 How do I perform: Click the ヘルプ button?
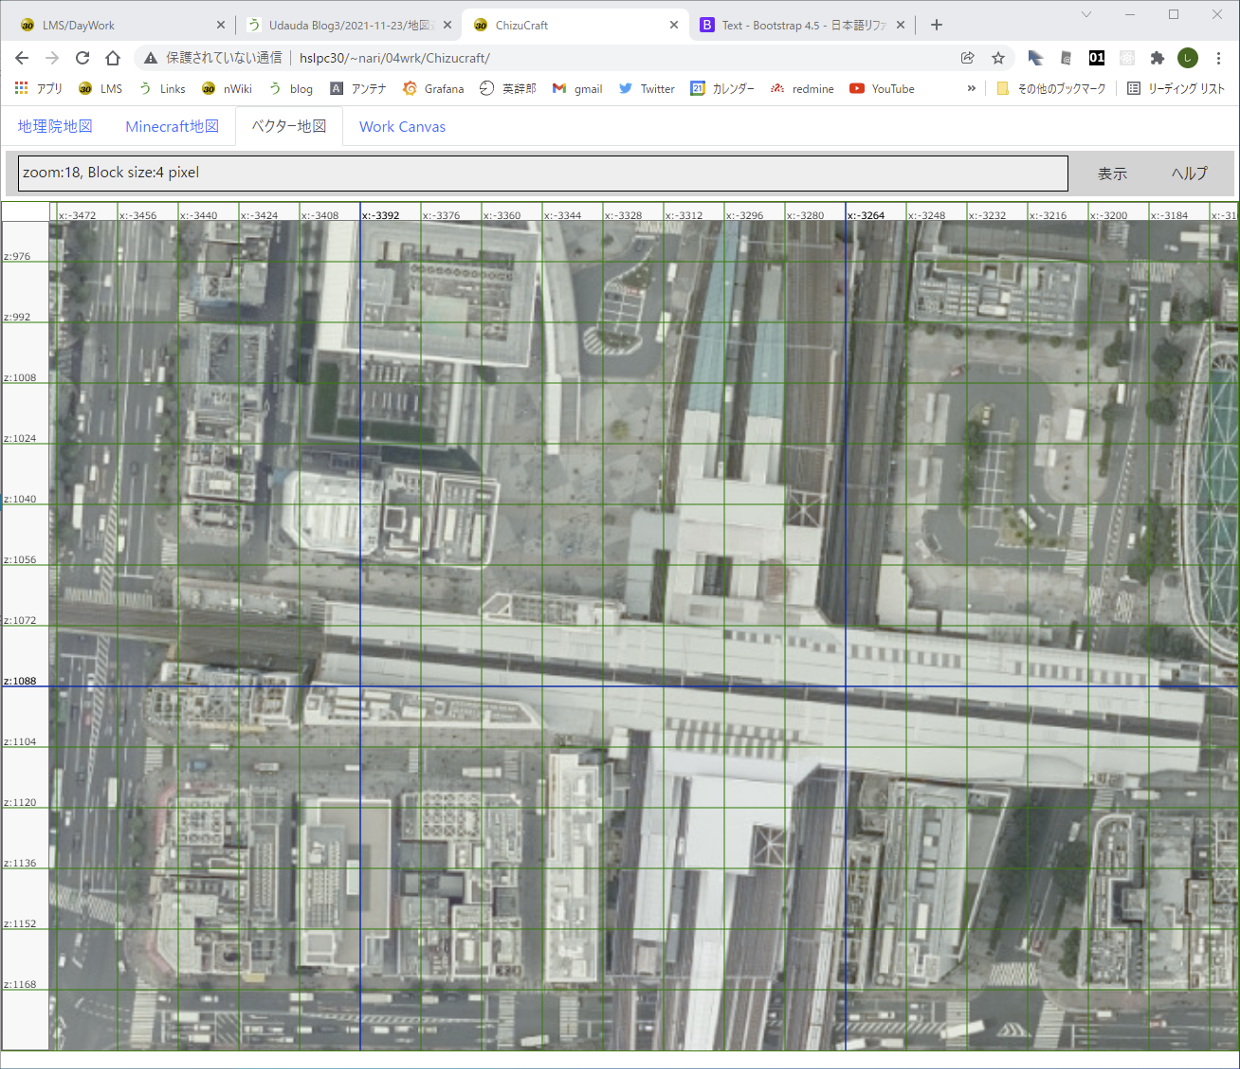1189,173
